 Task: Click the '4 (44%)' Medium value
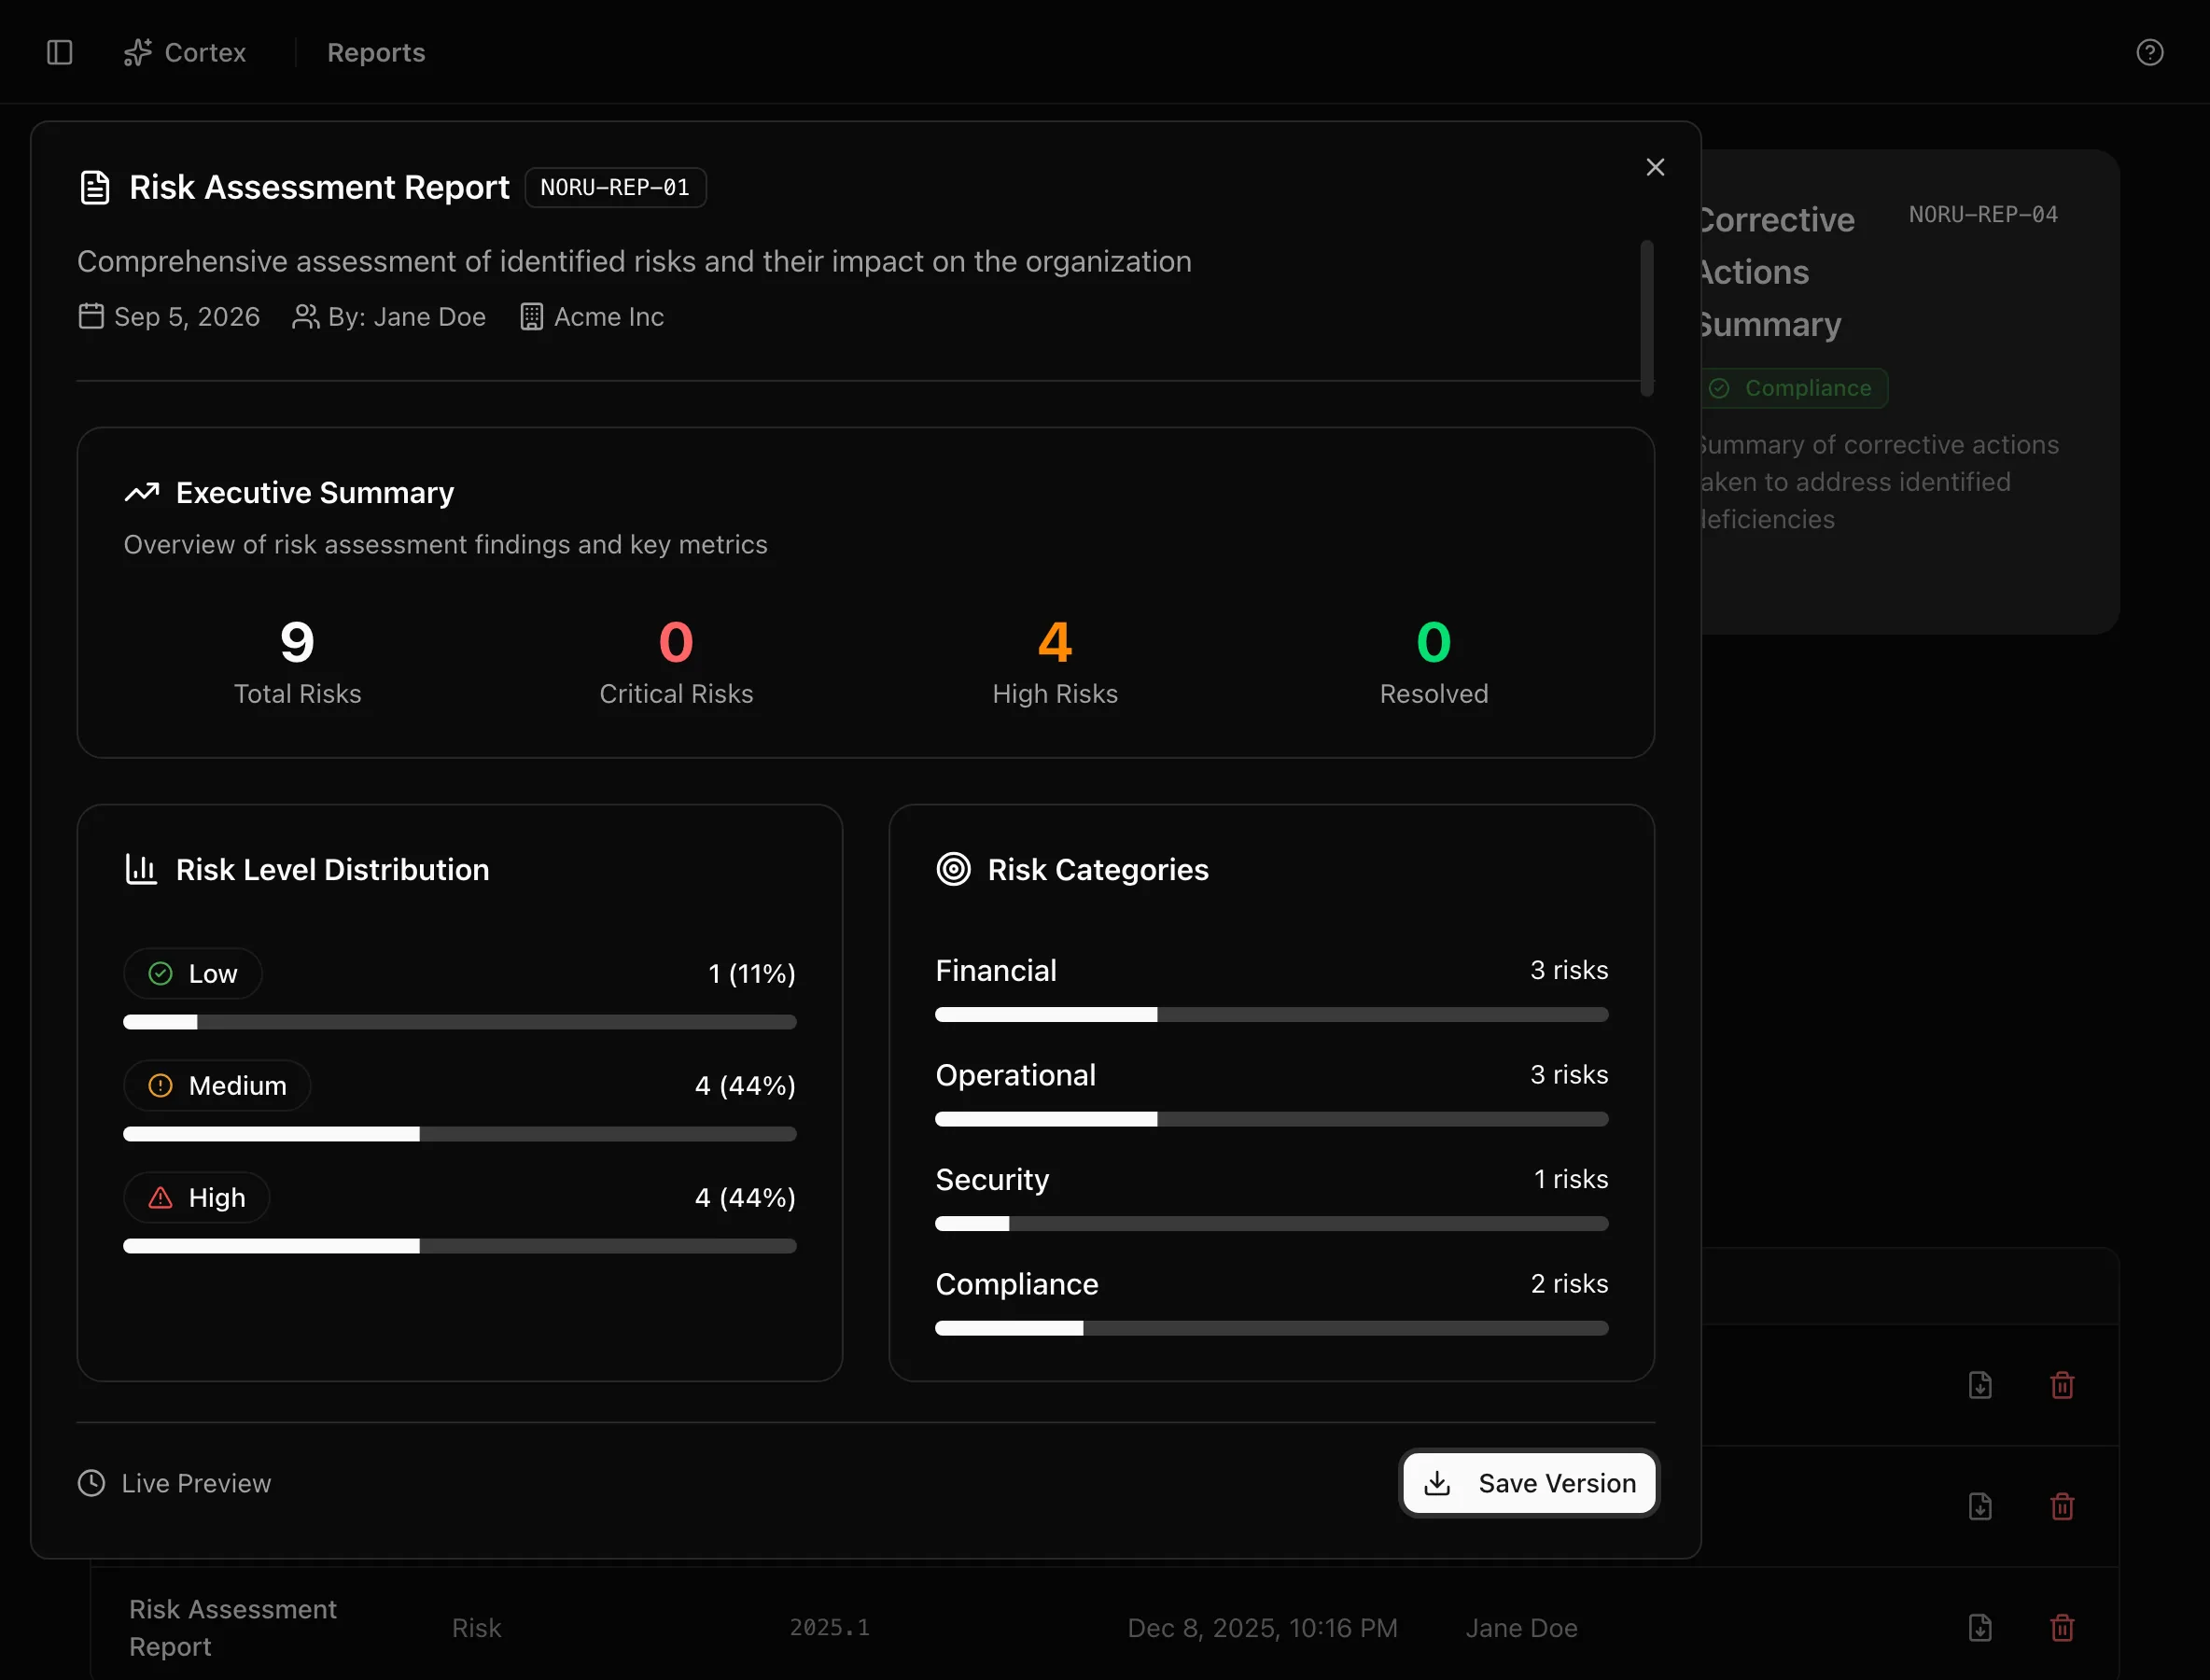pos(745,1085)
